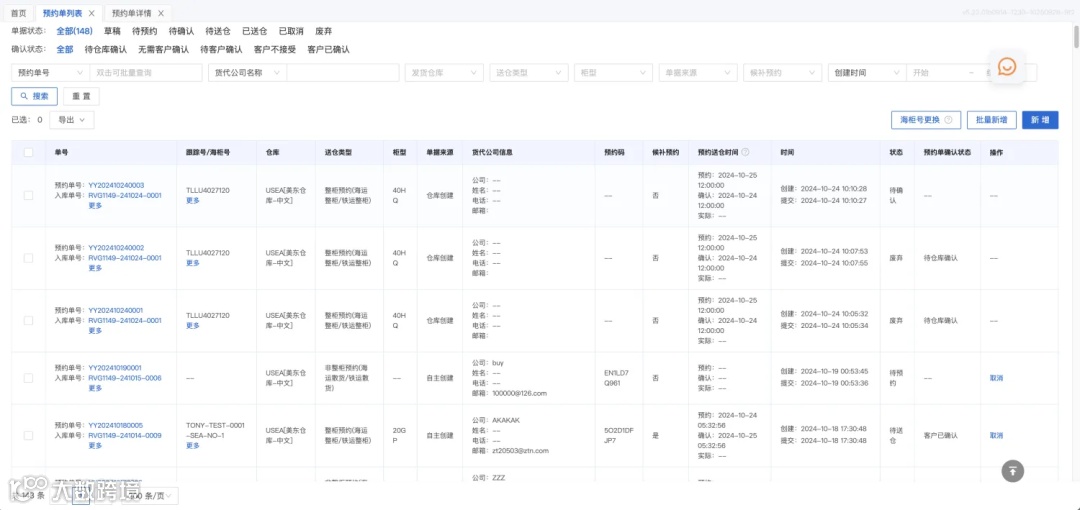Click the 开始 start date field
This screenshot has height=510, width=1080.
[937, 72]
